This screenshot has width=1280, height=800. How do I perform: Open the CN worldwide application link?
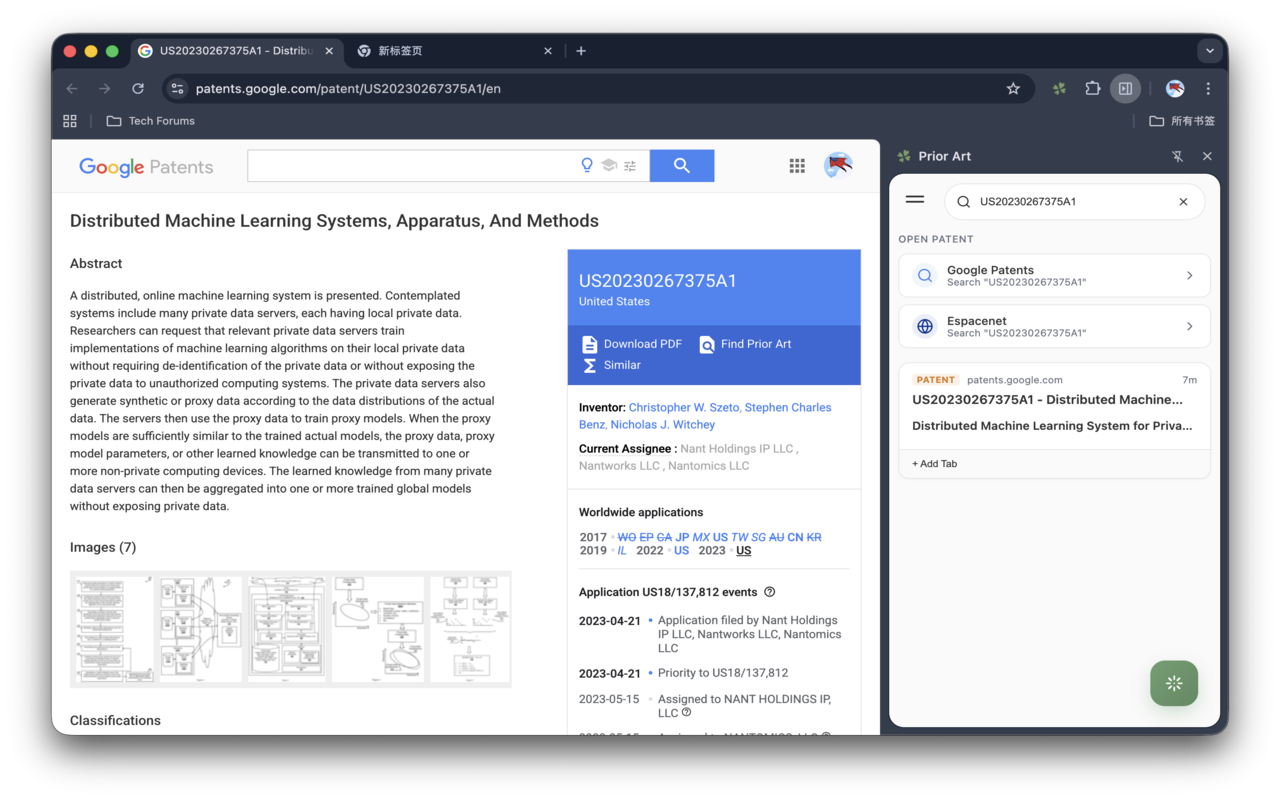tap(795, 537)
